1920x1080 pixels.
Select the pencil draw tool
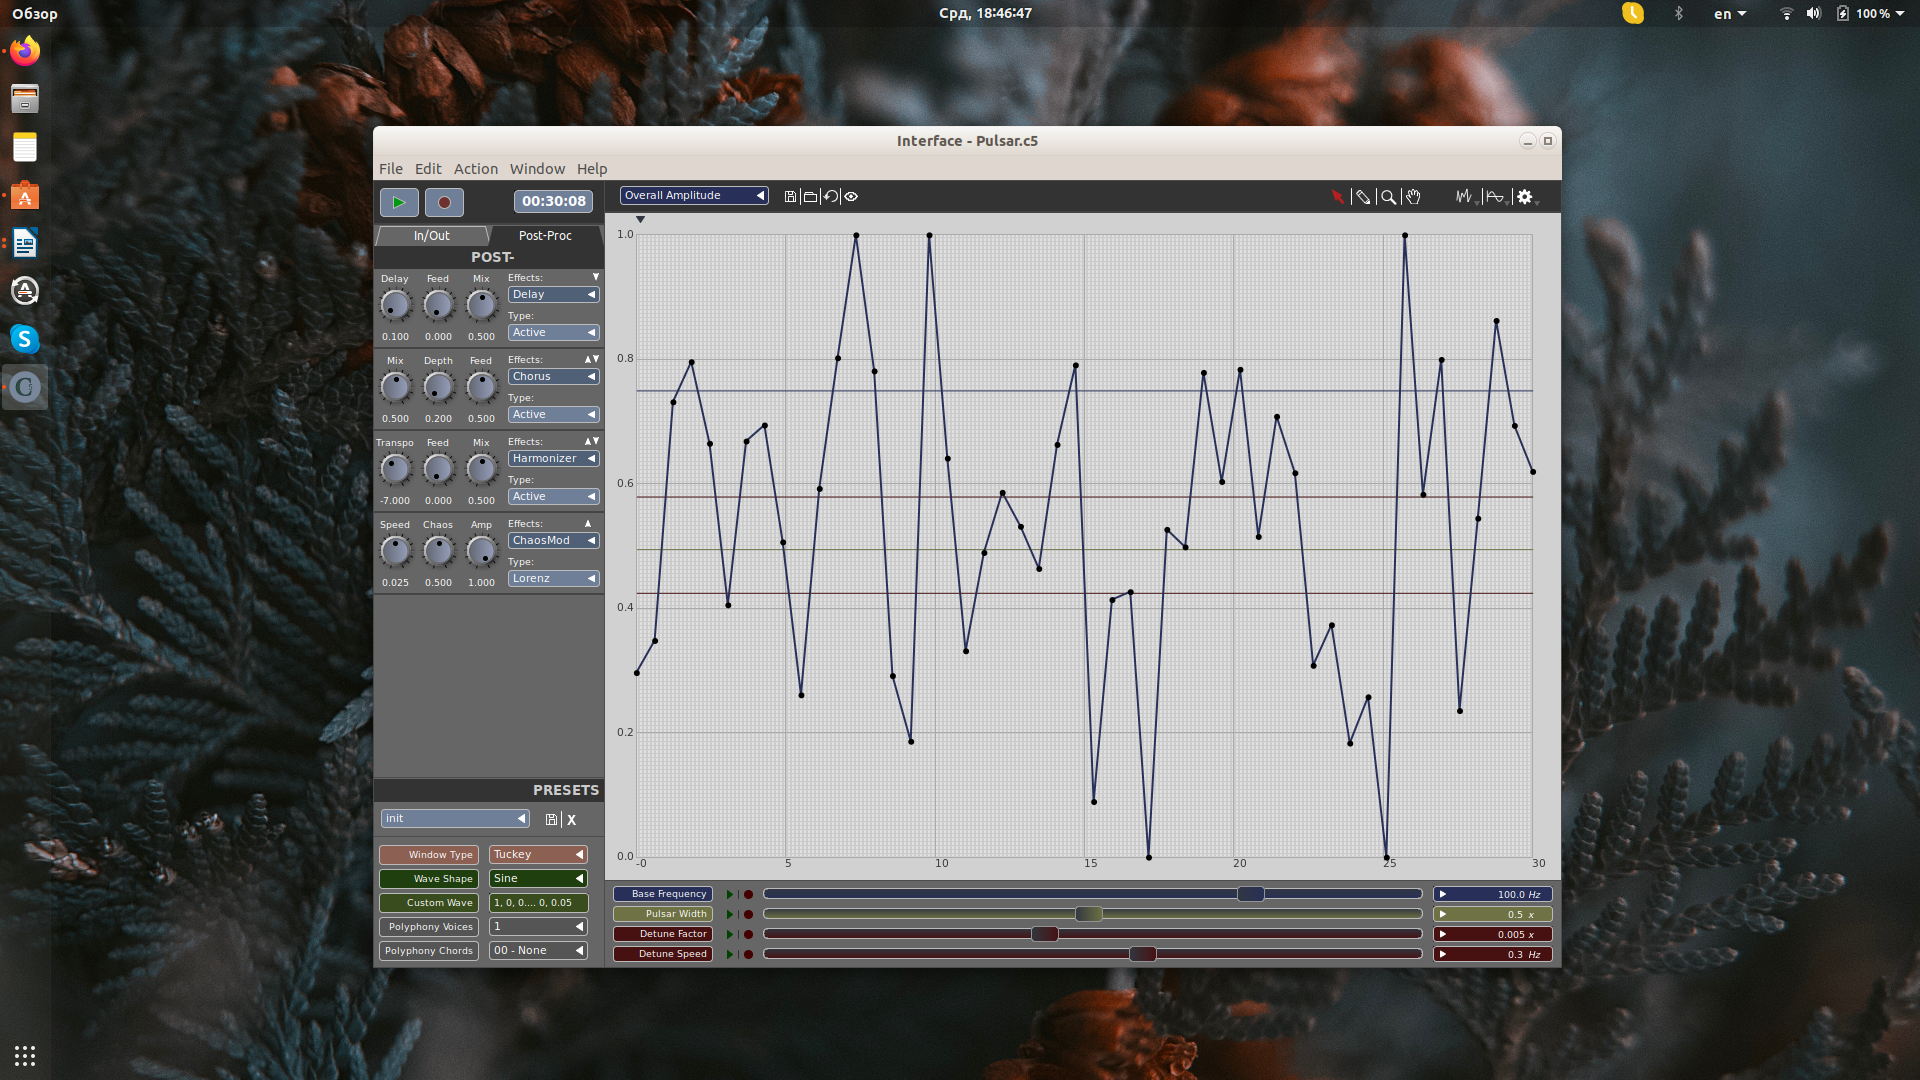coord(1362,197)
